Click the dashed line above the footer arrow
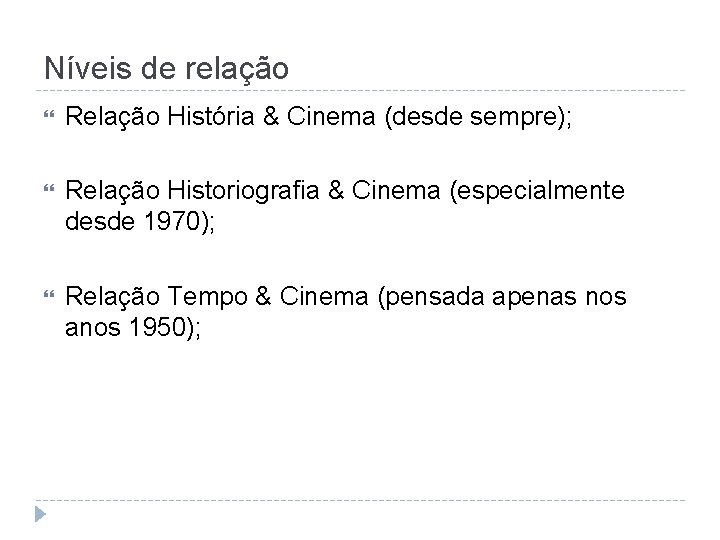720x540 pixels. [360, 500]
